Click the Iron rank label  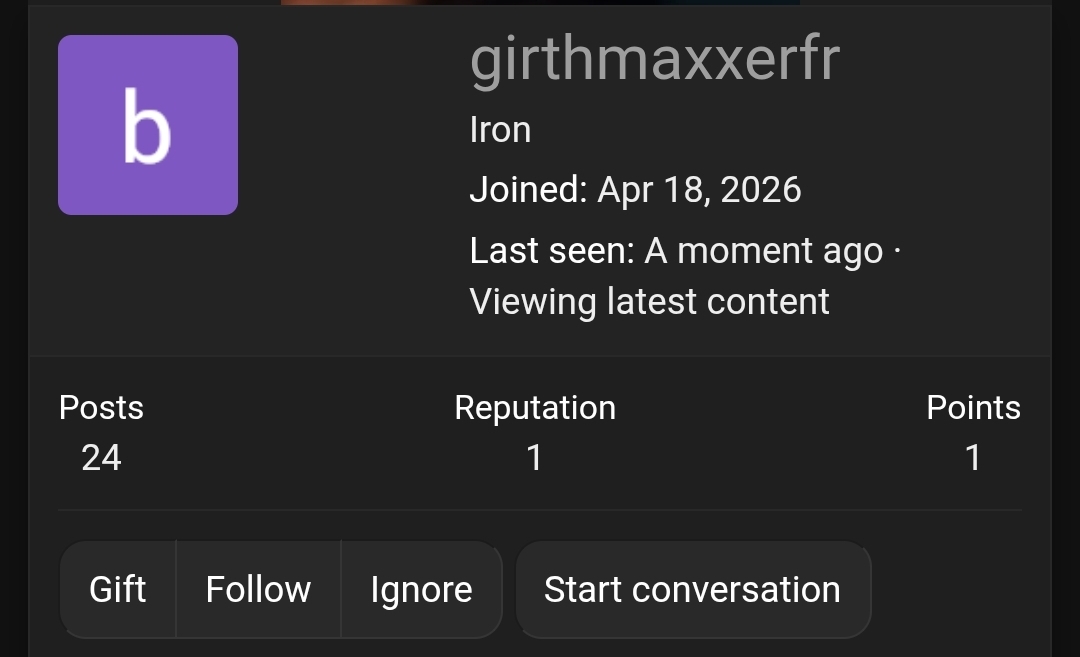click(x=501, y=129)
